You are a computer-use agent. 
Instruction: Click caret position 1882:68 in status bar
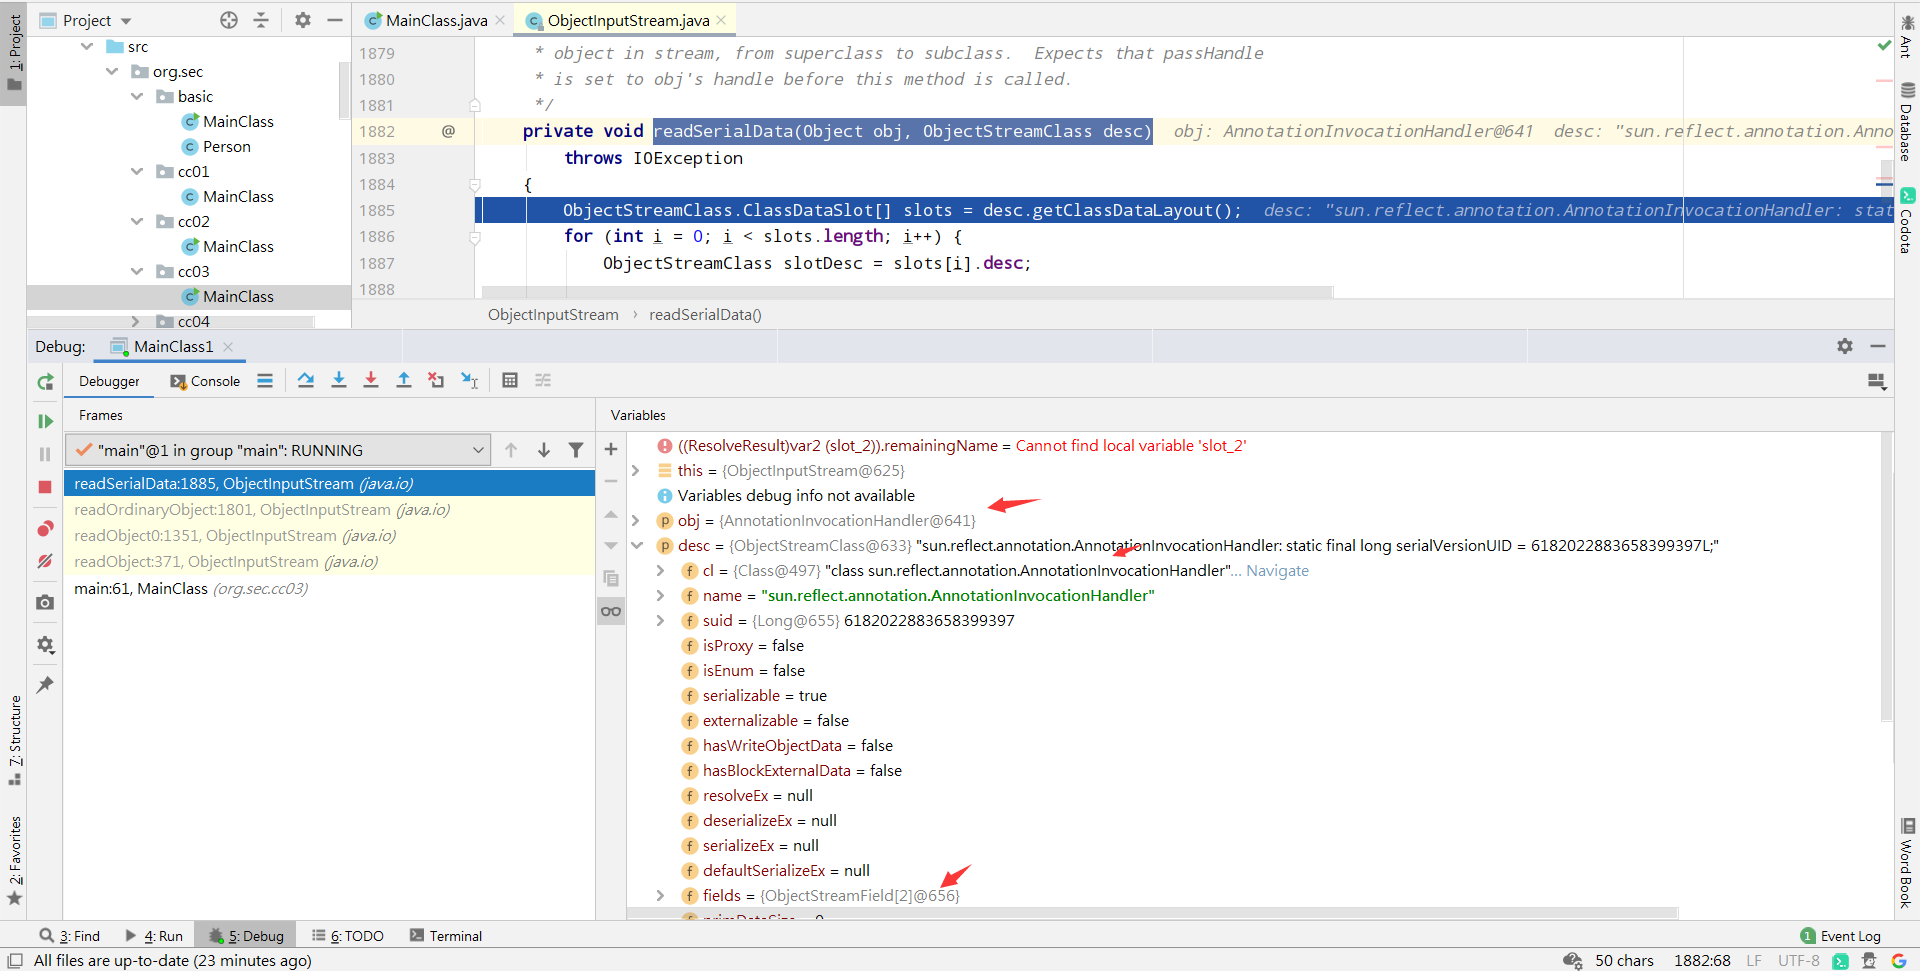pyautogui.click(x=1702, y=960)
